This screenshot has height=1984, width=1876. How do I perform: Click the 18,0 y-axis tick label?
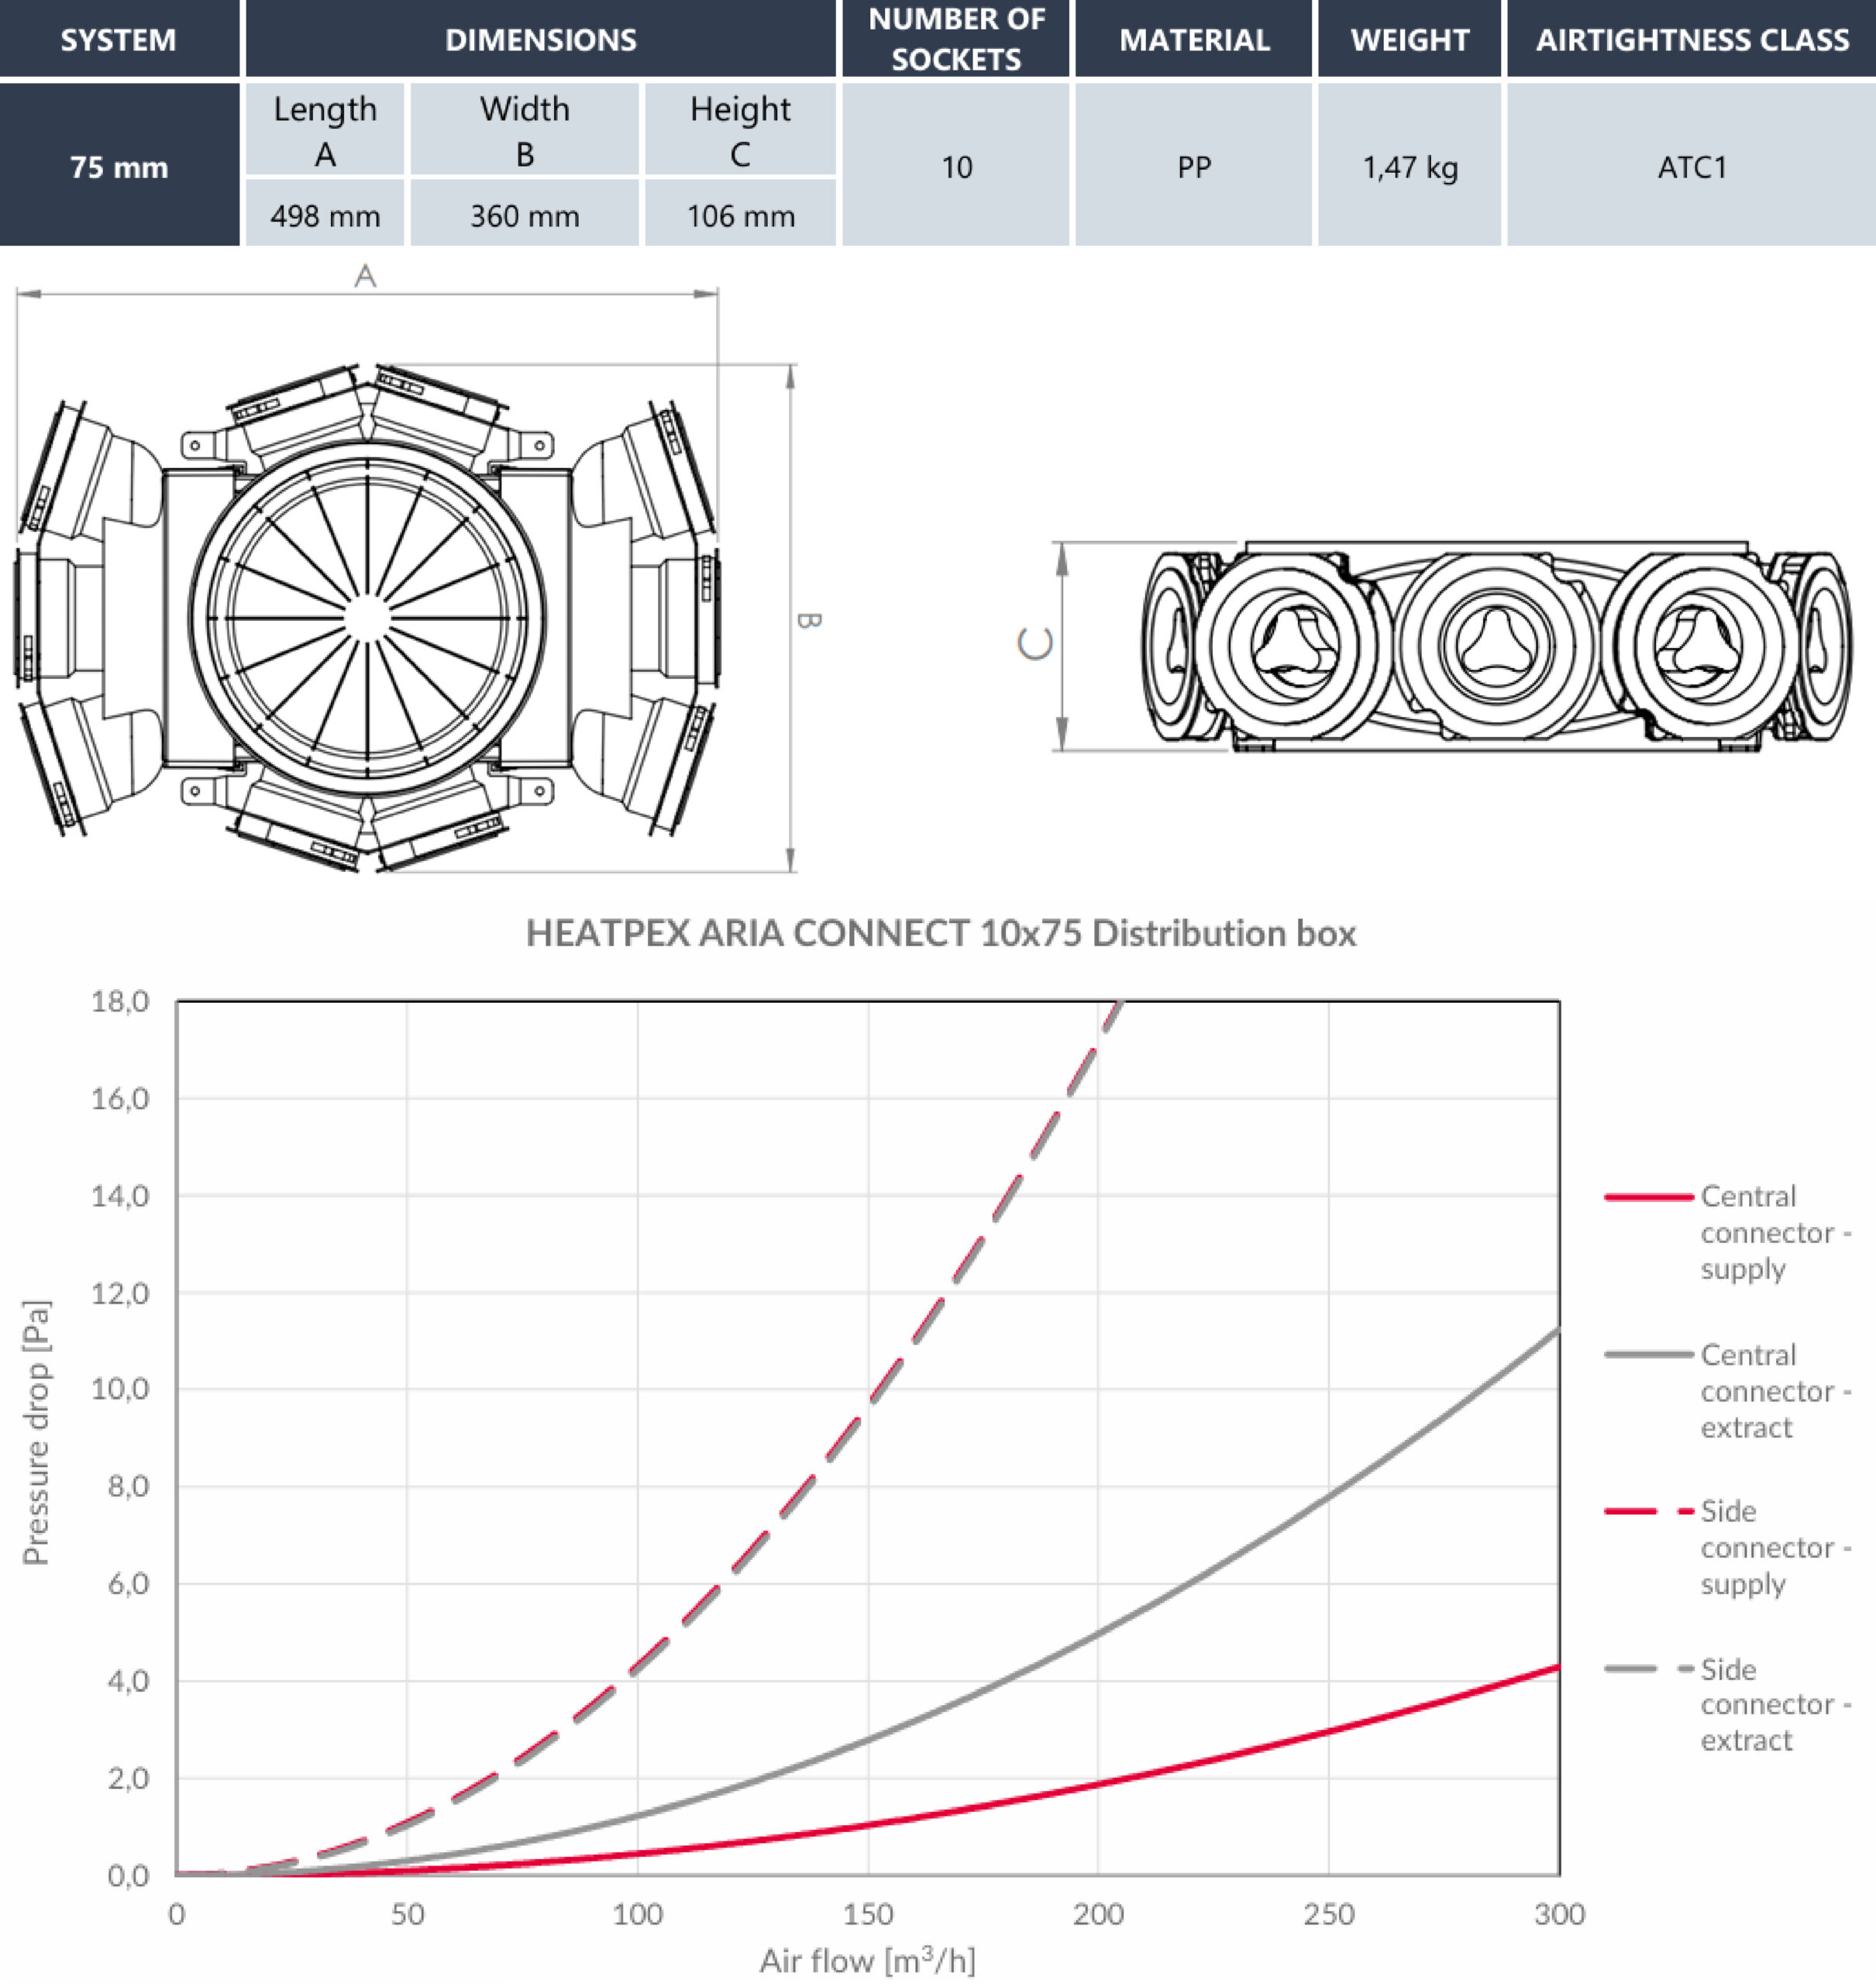point(120,1001)
